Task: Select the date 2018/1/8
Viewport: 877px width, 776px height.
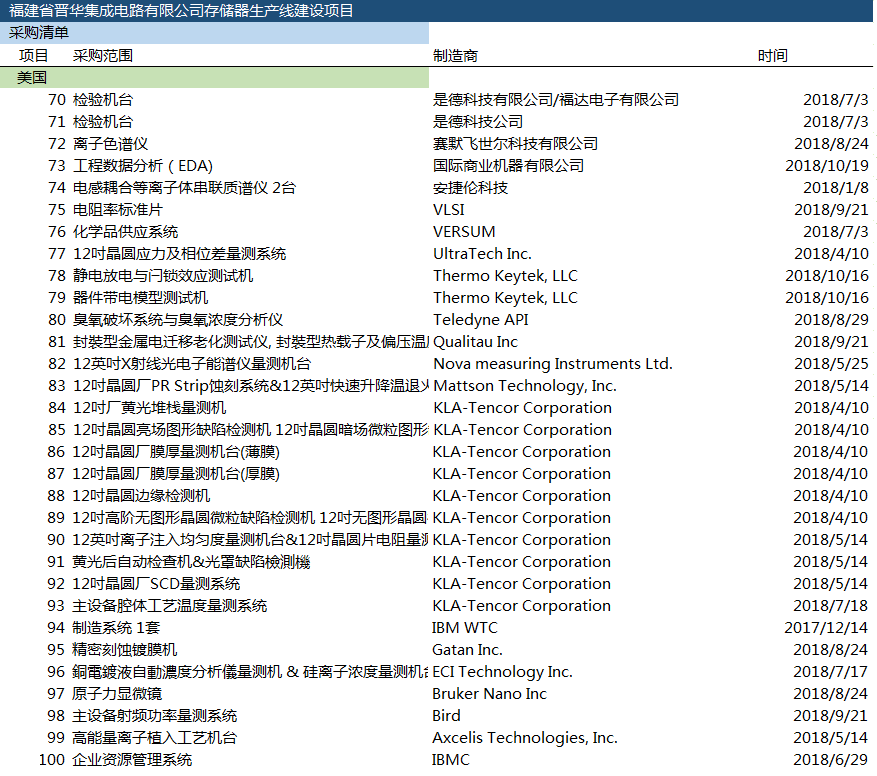Action: click(836, 187)
